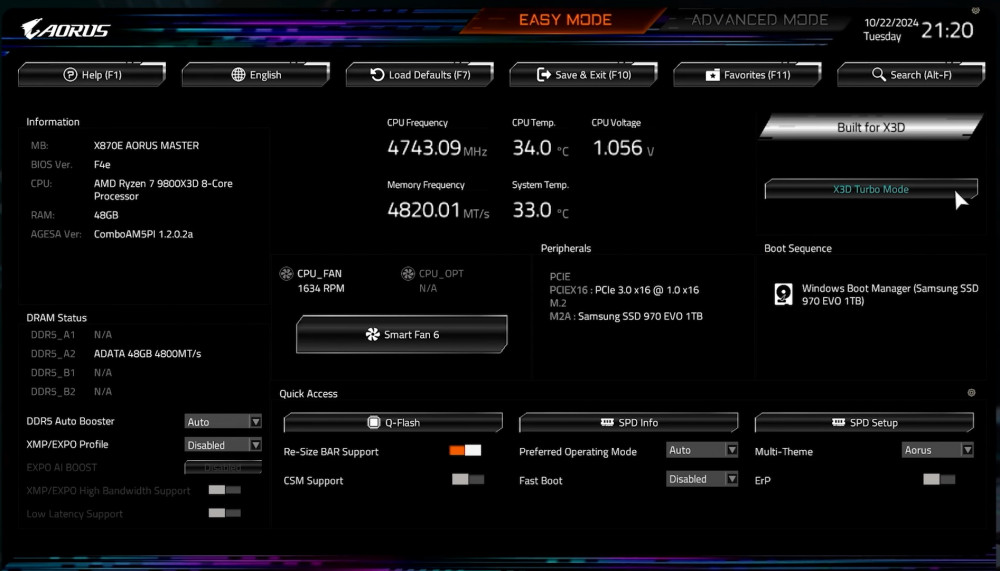Screen dimensions: 1000x571
Task: Click RAM amount '48GB'
Action: point(106,215)
